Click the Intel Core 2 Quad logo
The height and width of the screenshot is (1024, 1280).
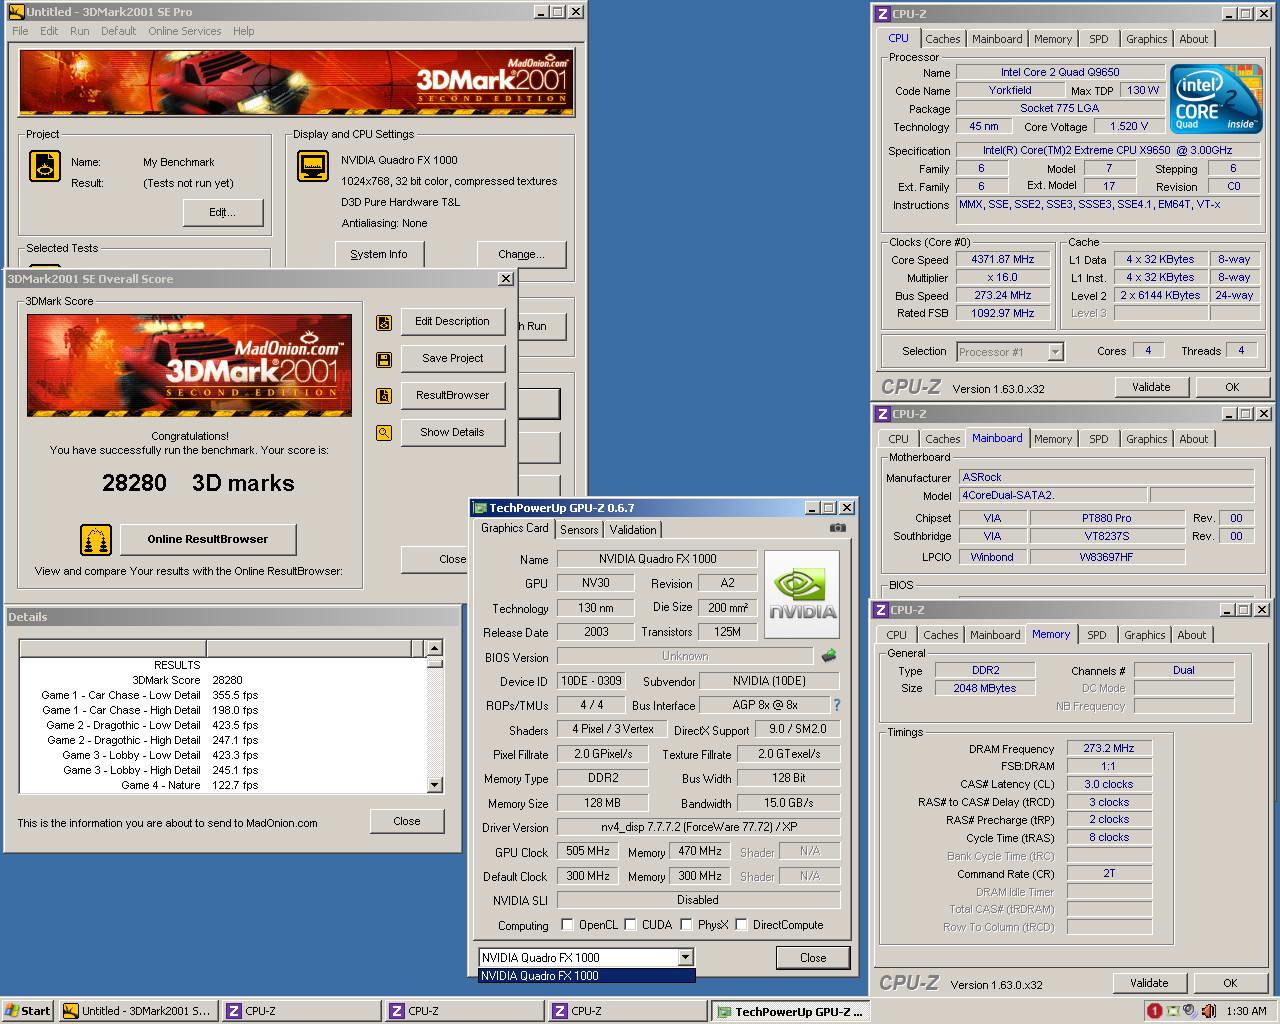pyautogui.click(x=1216, y=98)
